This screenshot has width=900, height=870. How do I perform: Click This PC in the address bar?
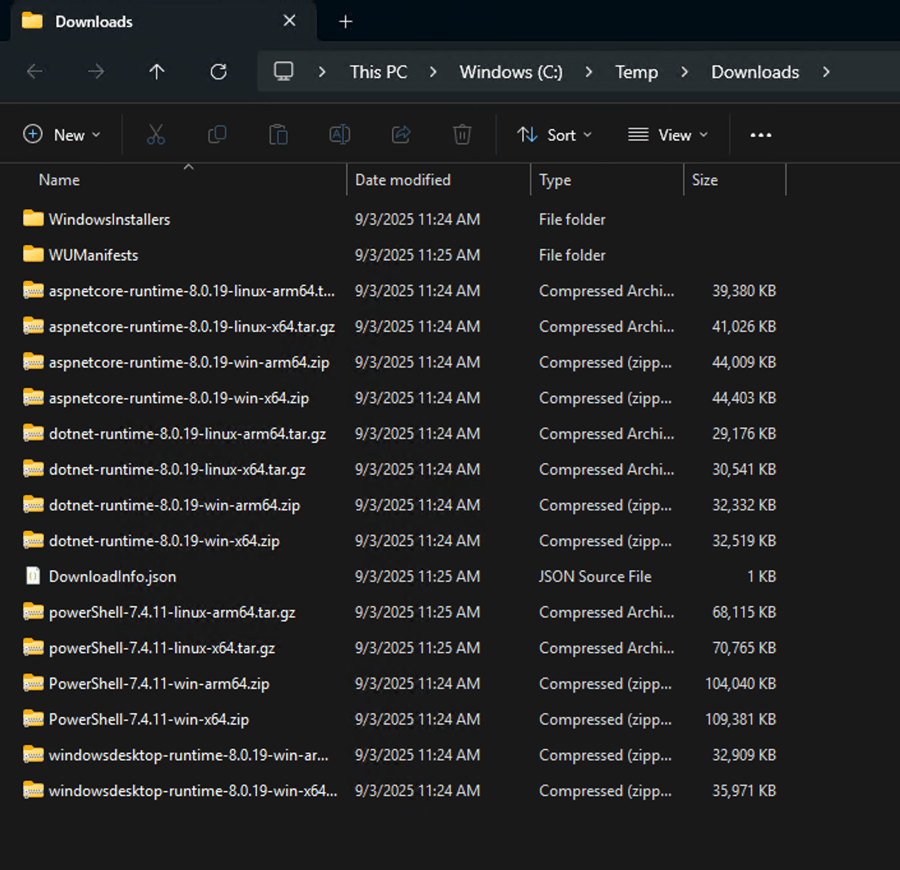[378, 72]
